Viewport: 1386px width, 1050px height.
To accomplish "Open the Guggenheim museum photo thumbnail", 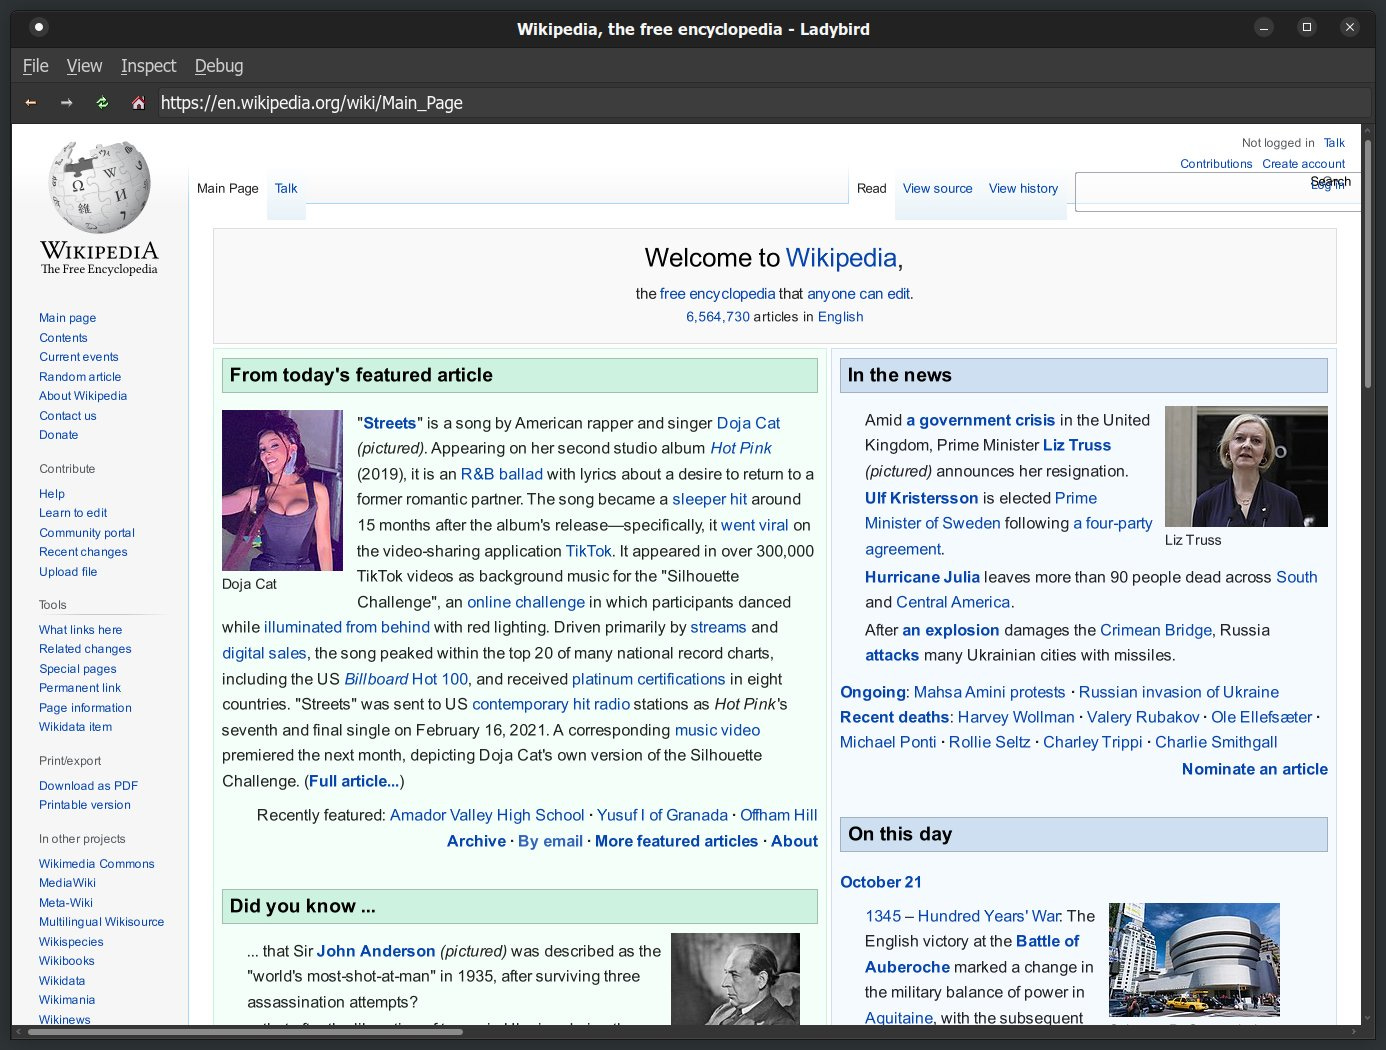I will point(1194,959).
